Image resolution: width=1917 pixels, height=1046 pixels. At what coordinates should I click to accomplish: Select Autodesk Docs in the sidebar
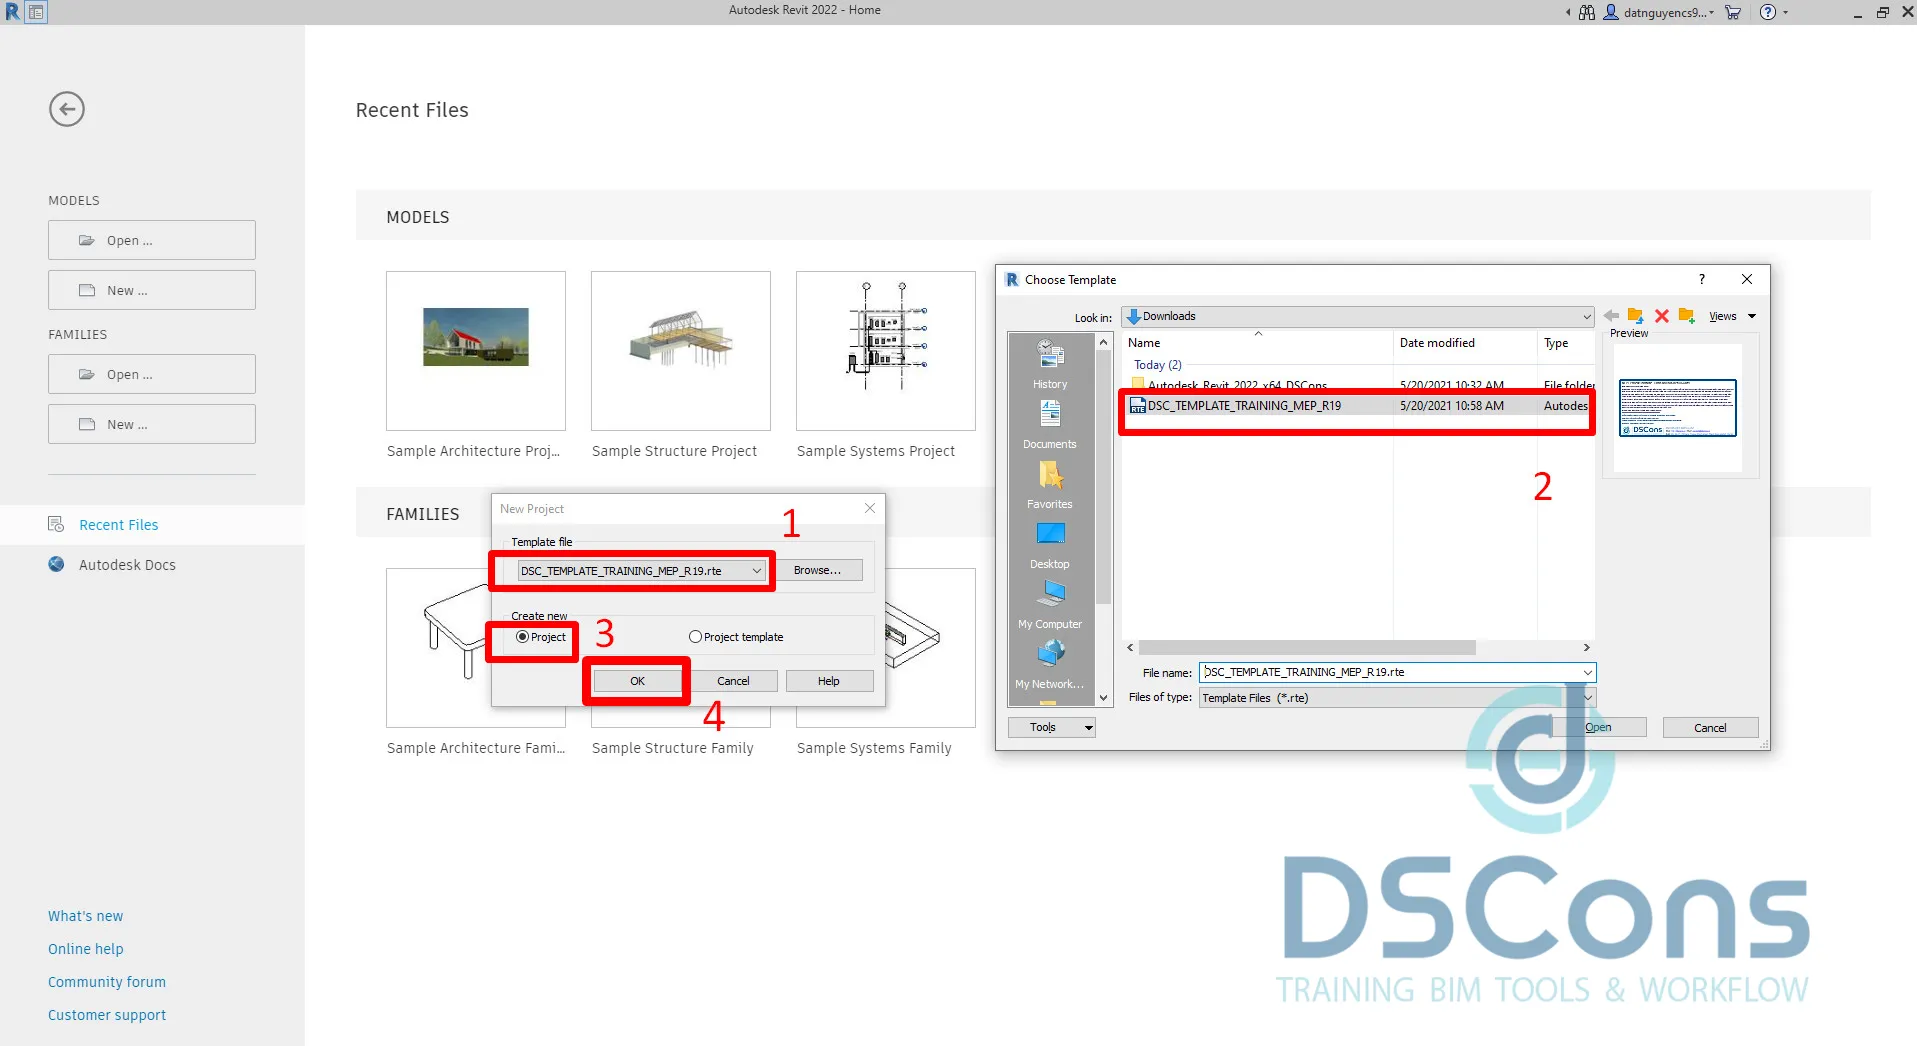pos(127,565)
